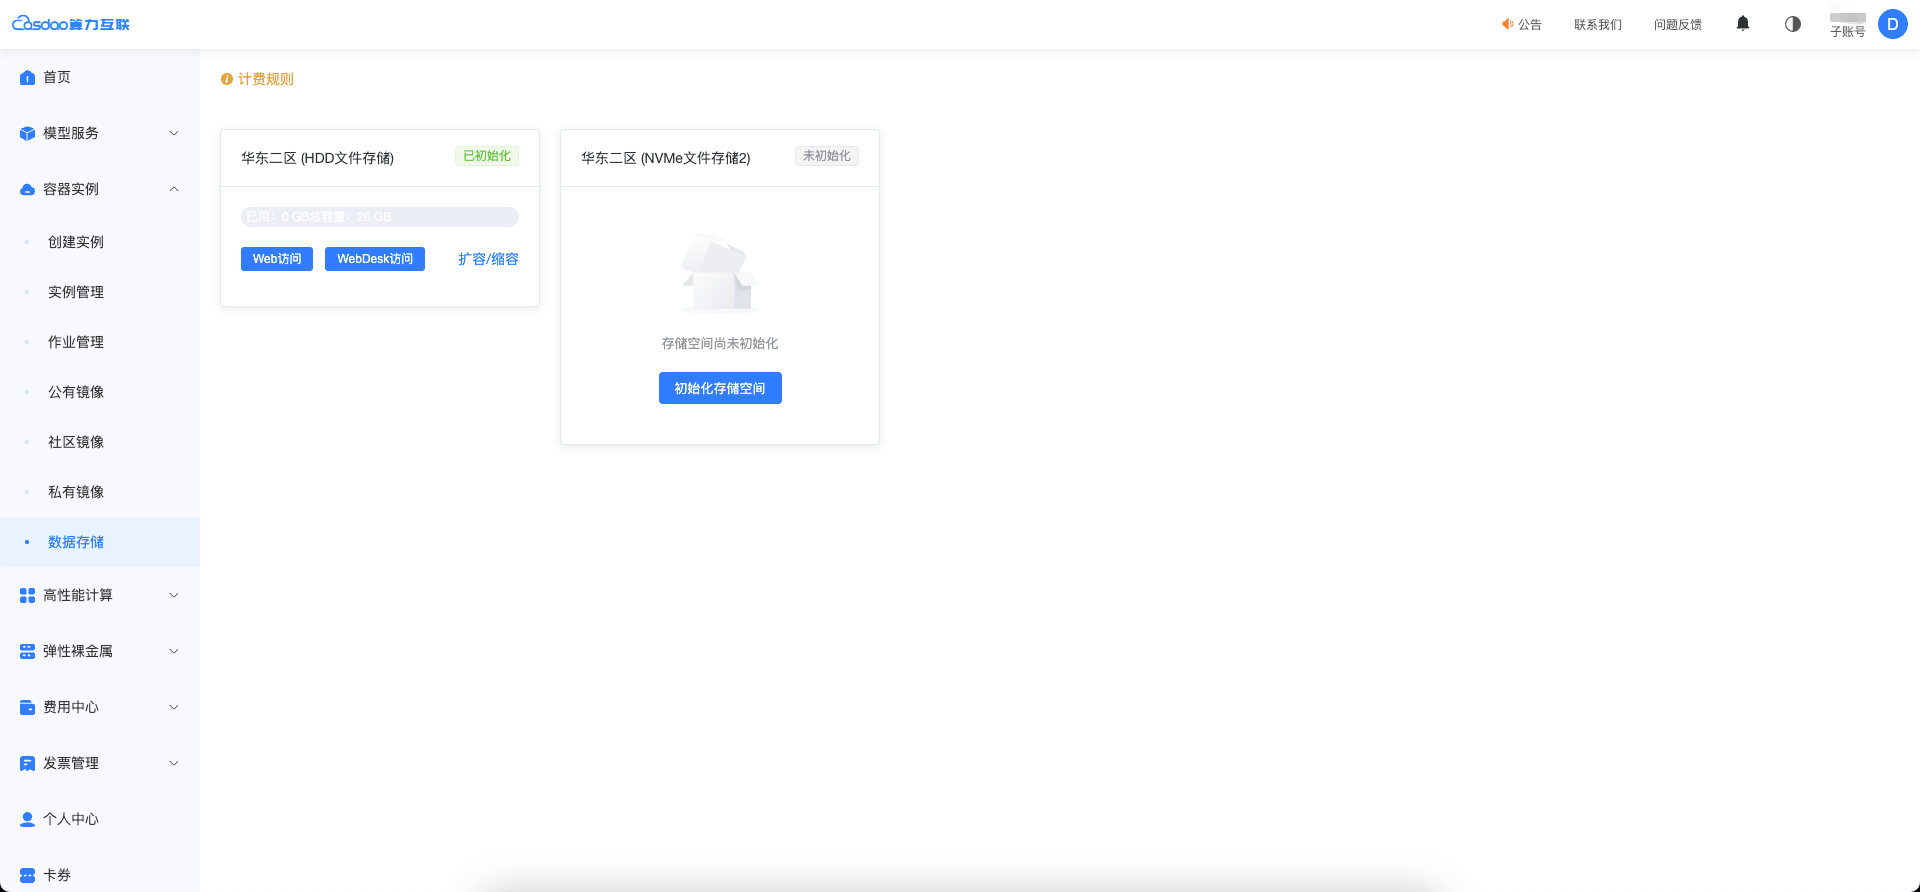Click the 高性能计算 grid icon
The height and width of the screenshot is (892, 1920).
pyautogui.click(x=27, y=595)
